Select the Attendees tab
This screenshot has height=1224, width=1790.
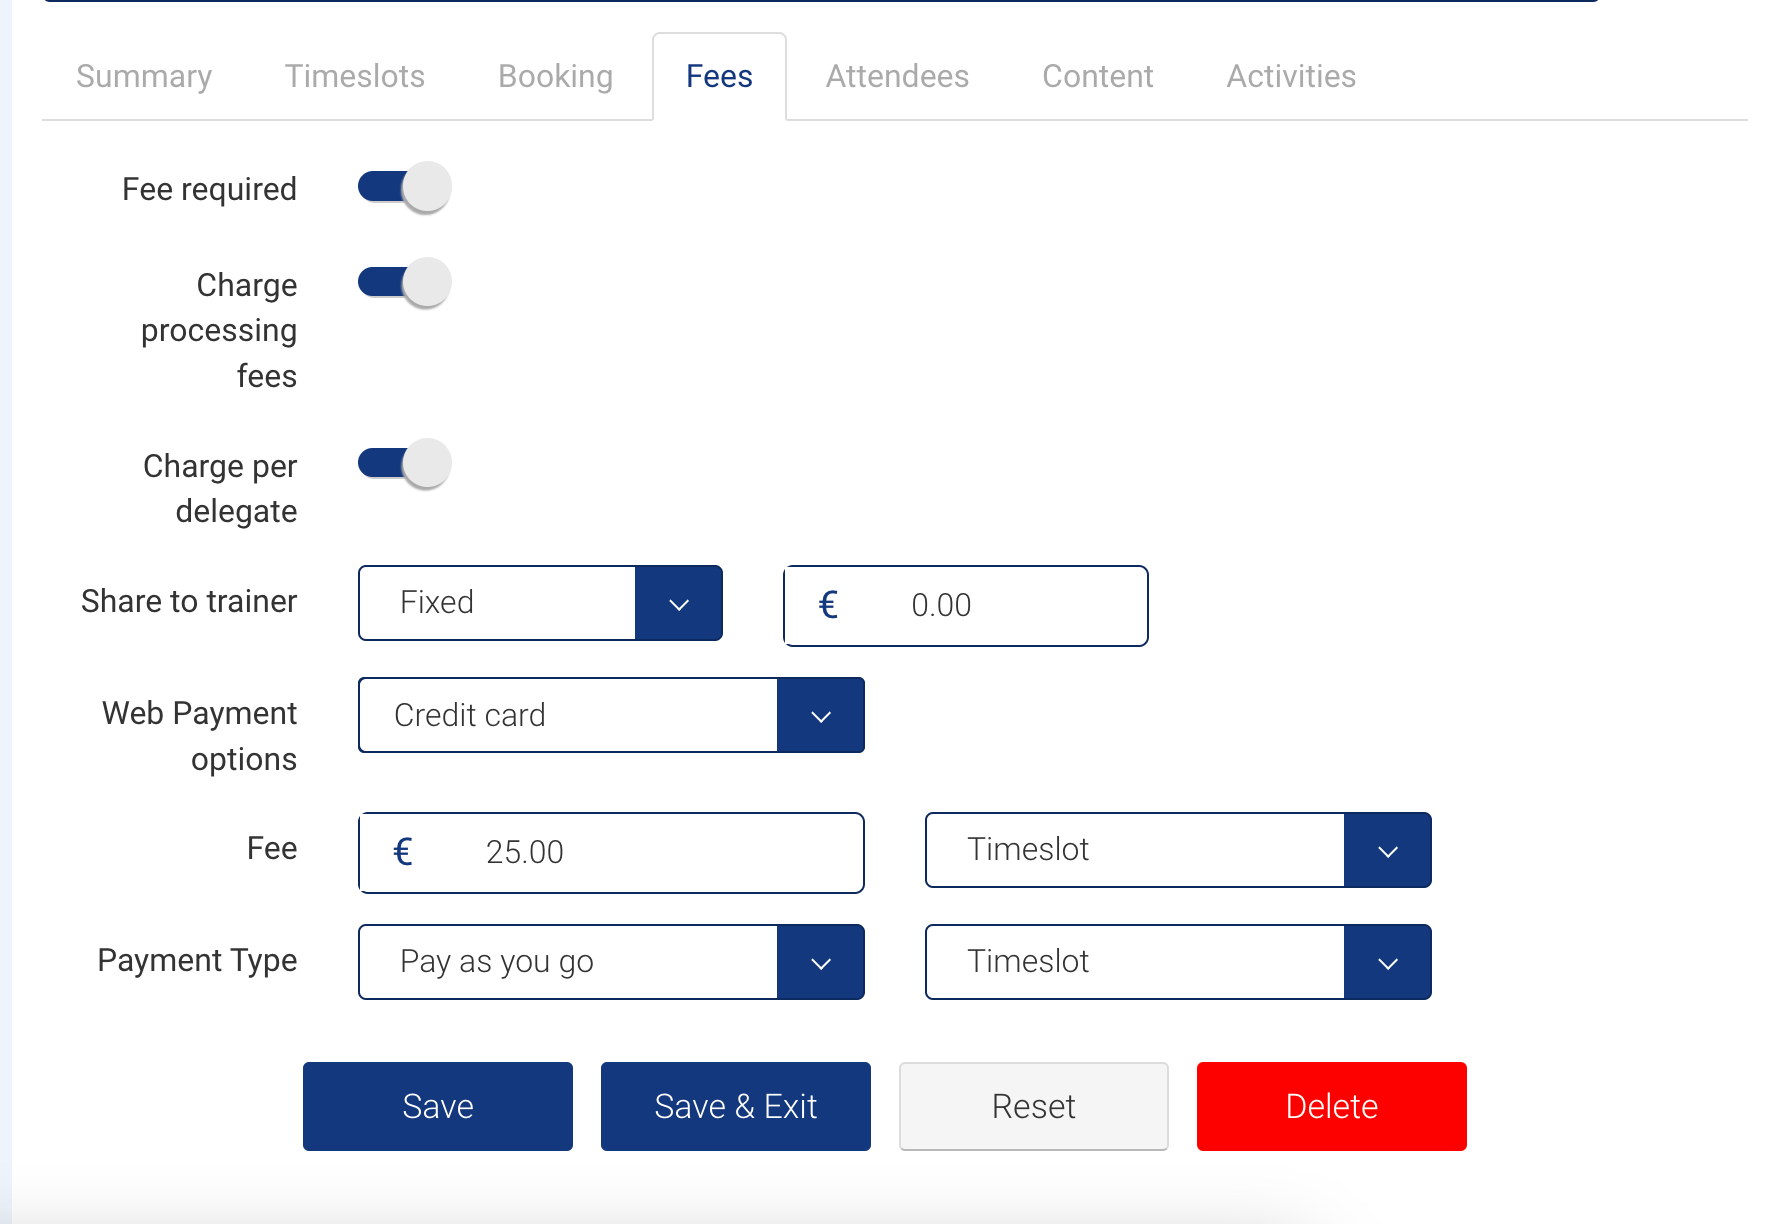[x=897, y=77]
